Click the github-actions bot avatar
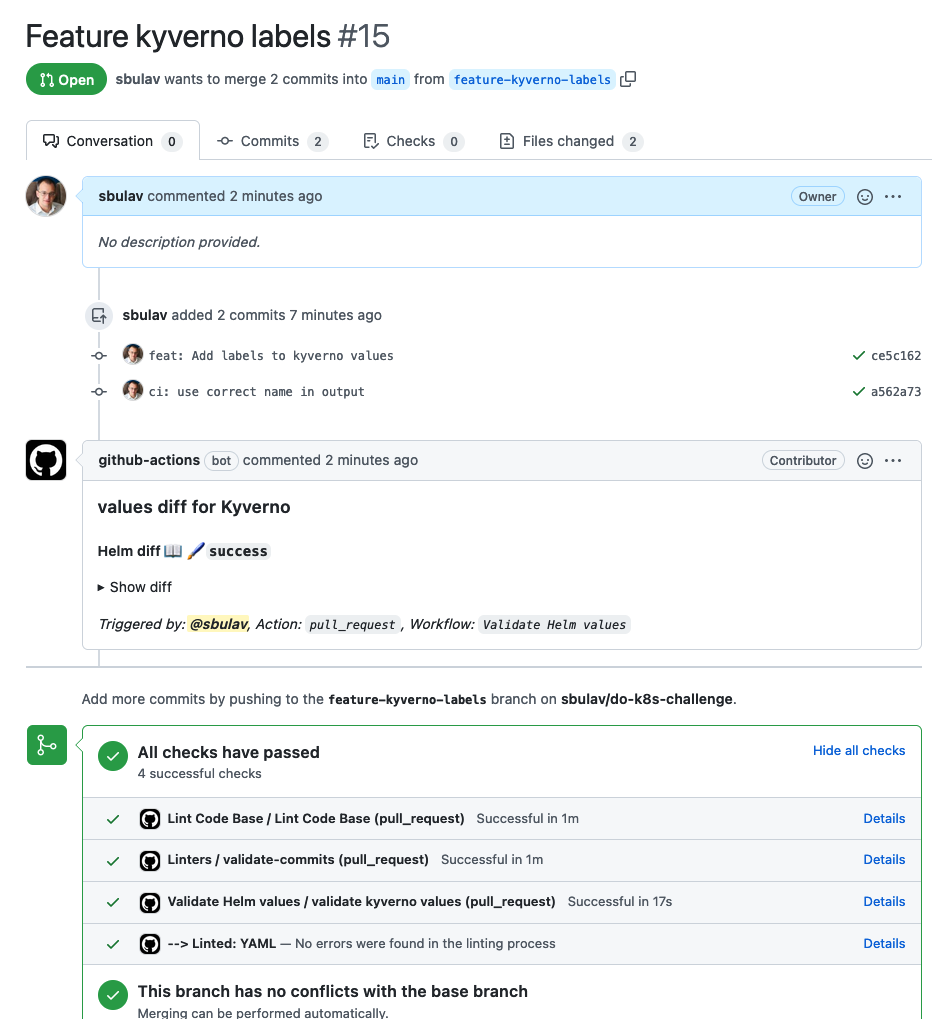932x1019 pixels. [x=46, y=460]
